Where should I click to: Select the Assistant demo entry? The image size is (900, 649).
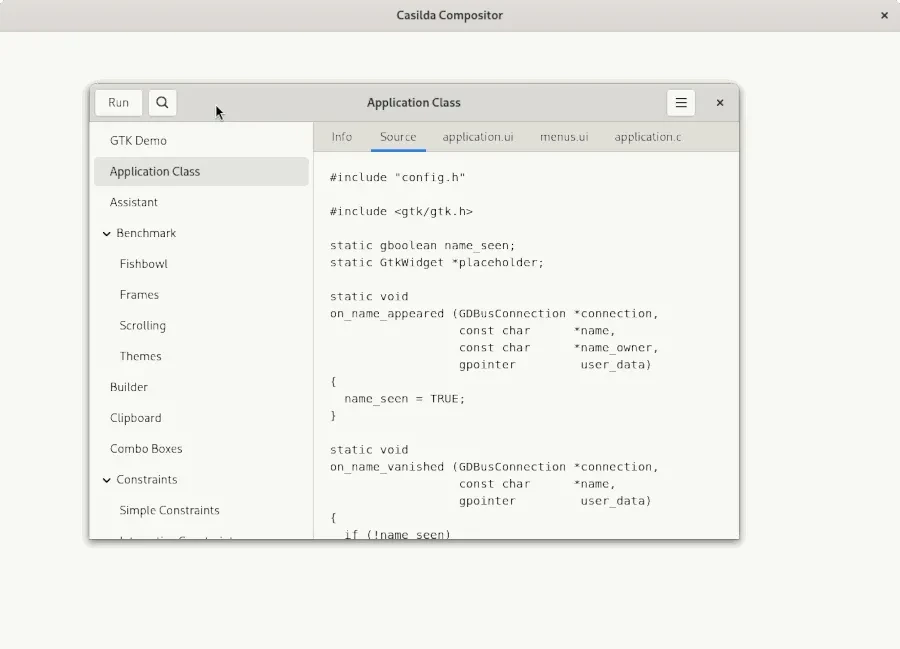[134, 202]
